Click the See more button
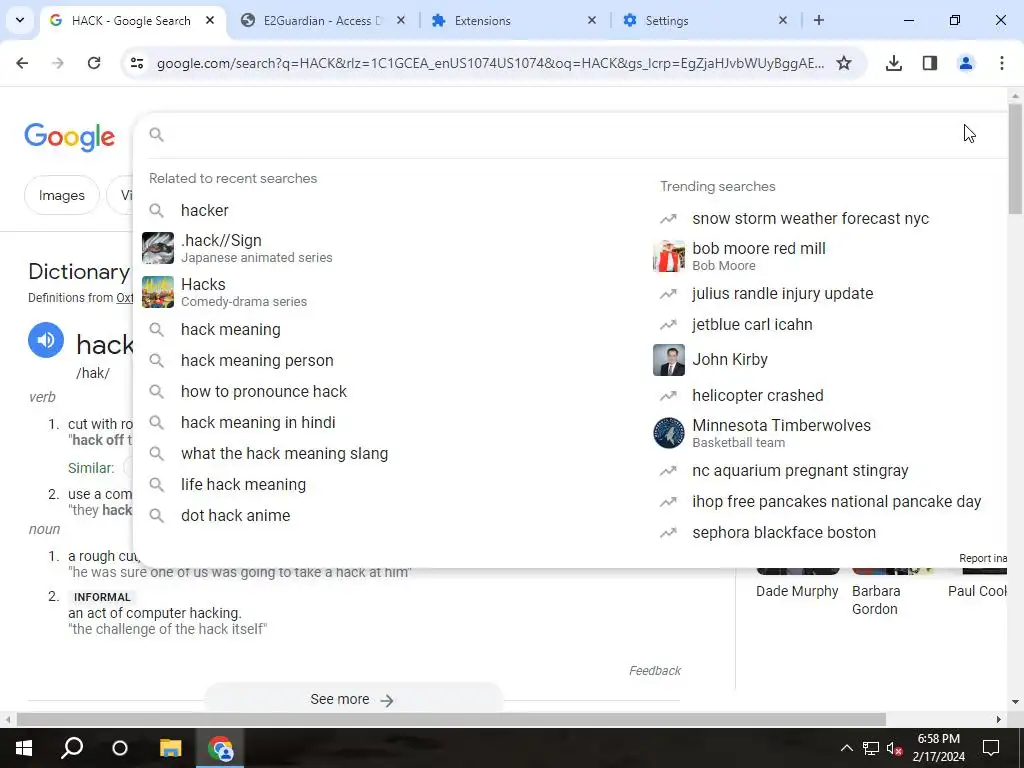 point(353,699)
